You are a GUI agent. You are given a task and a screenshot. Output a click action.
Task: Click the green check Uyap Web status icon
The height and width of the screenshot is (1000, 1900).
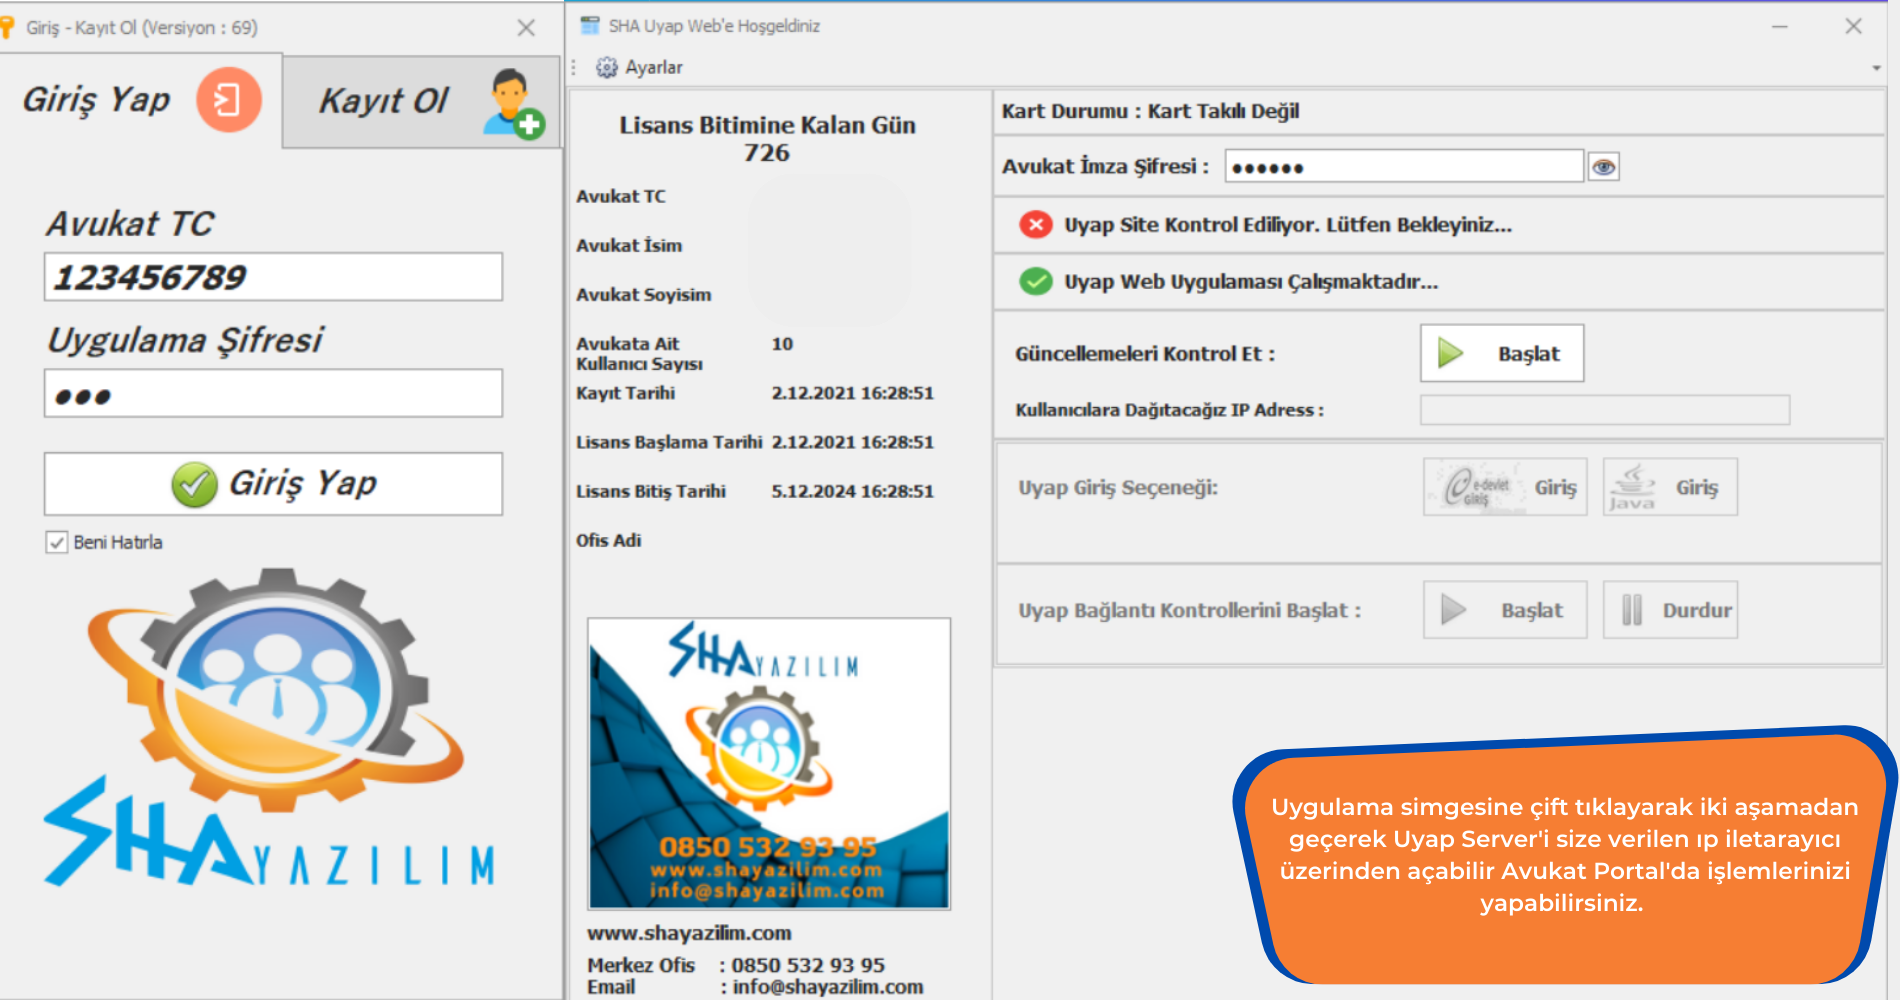[x=1035, y=281]
